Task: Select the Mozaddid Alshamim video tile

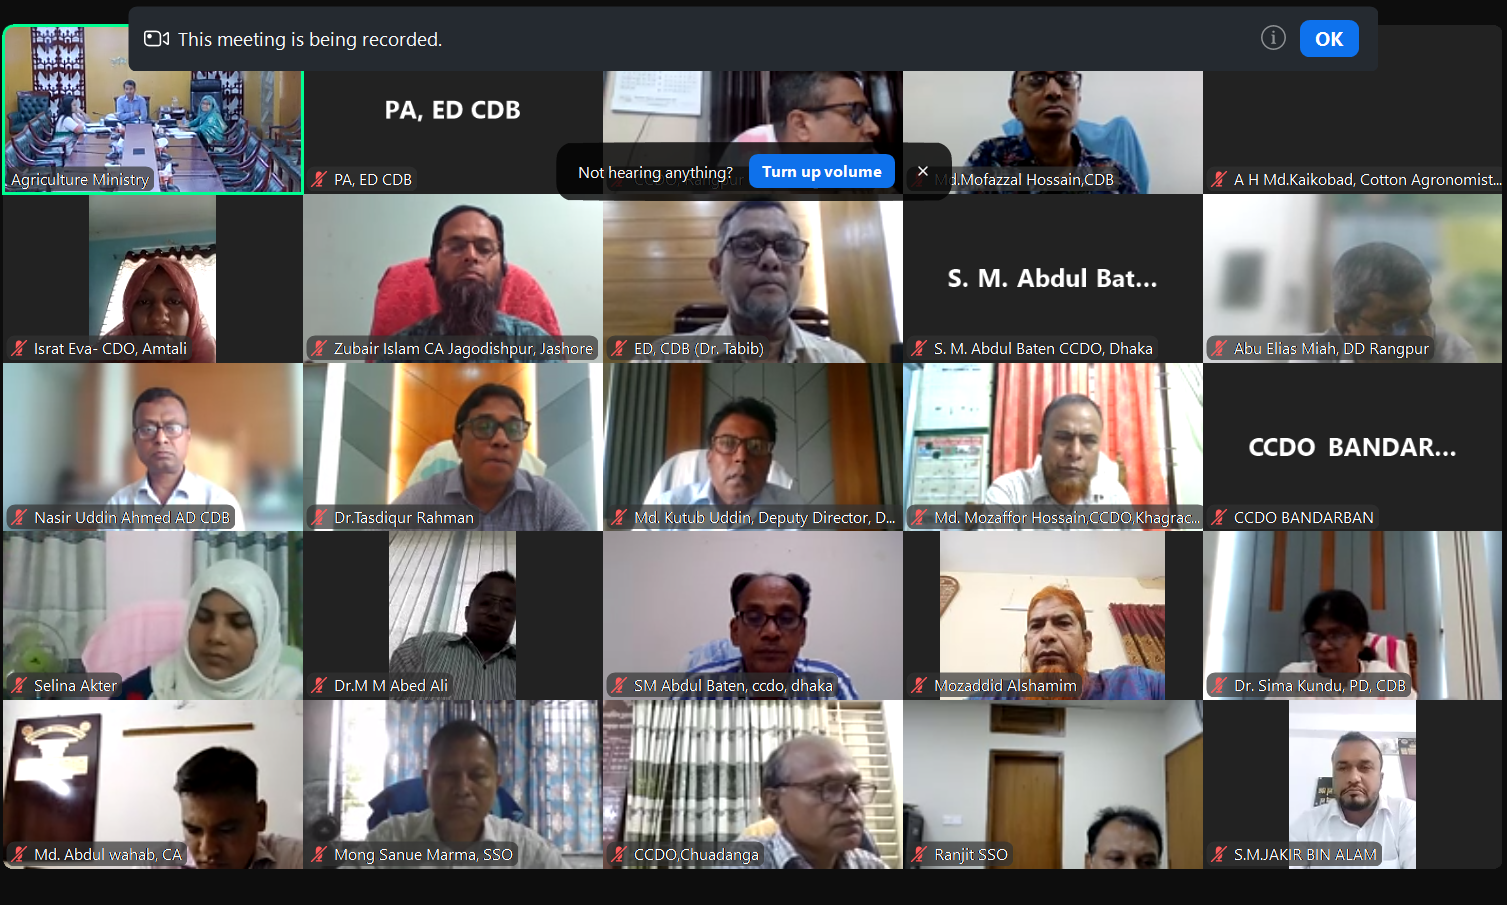Action: pos(1053,615)
